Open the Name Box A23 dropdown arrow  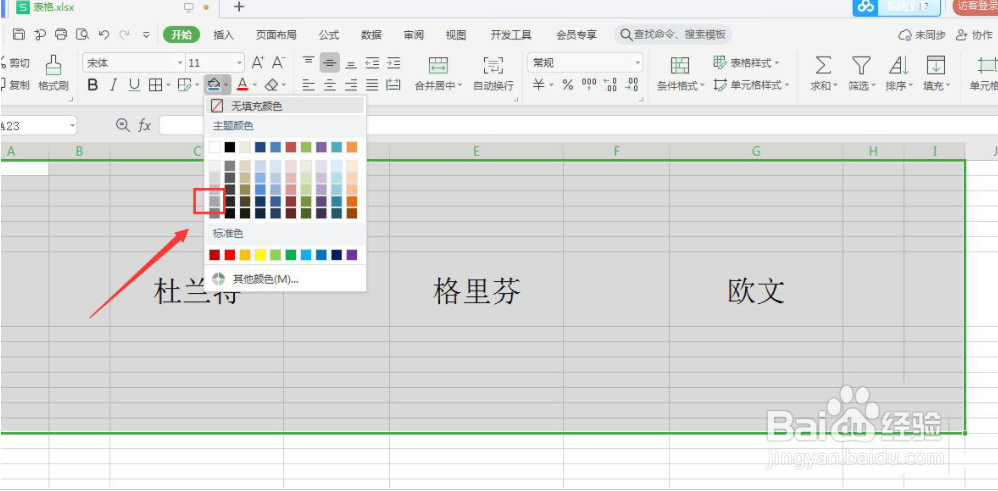pyautogui.click(x=71, y=125)
